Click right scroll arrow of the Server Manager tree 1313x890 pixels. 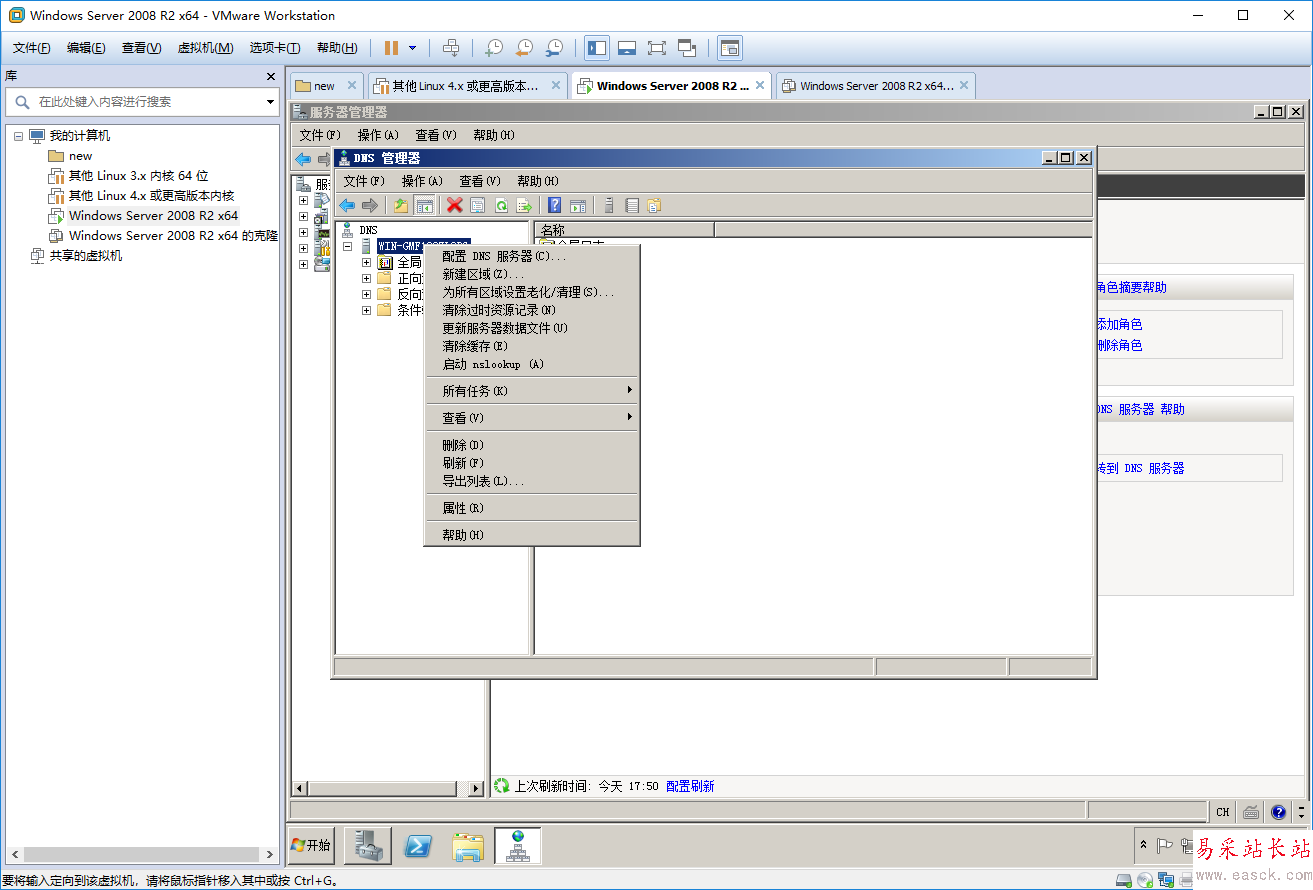point(476,788)
